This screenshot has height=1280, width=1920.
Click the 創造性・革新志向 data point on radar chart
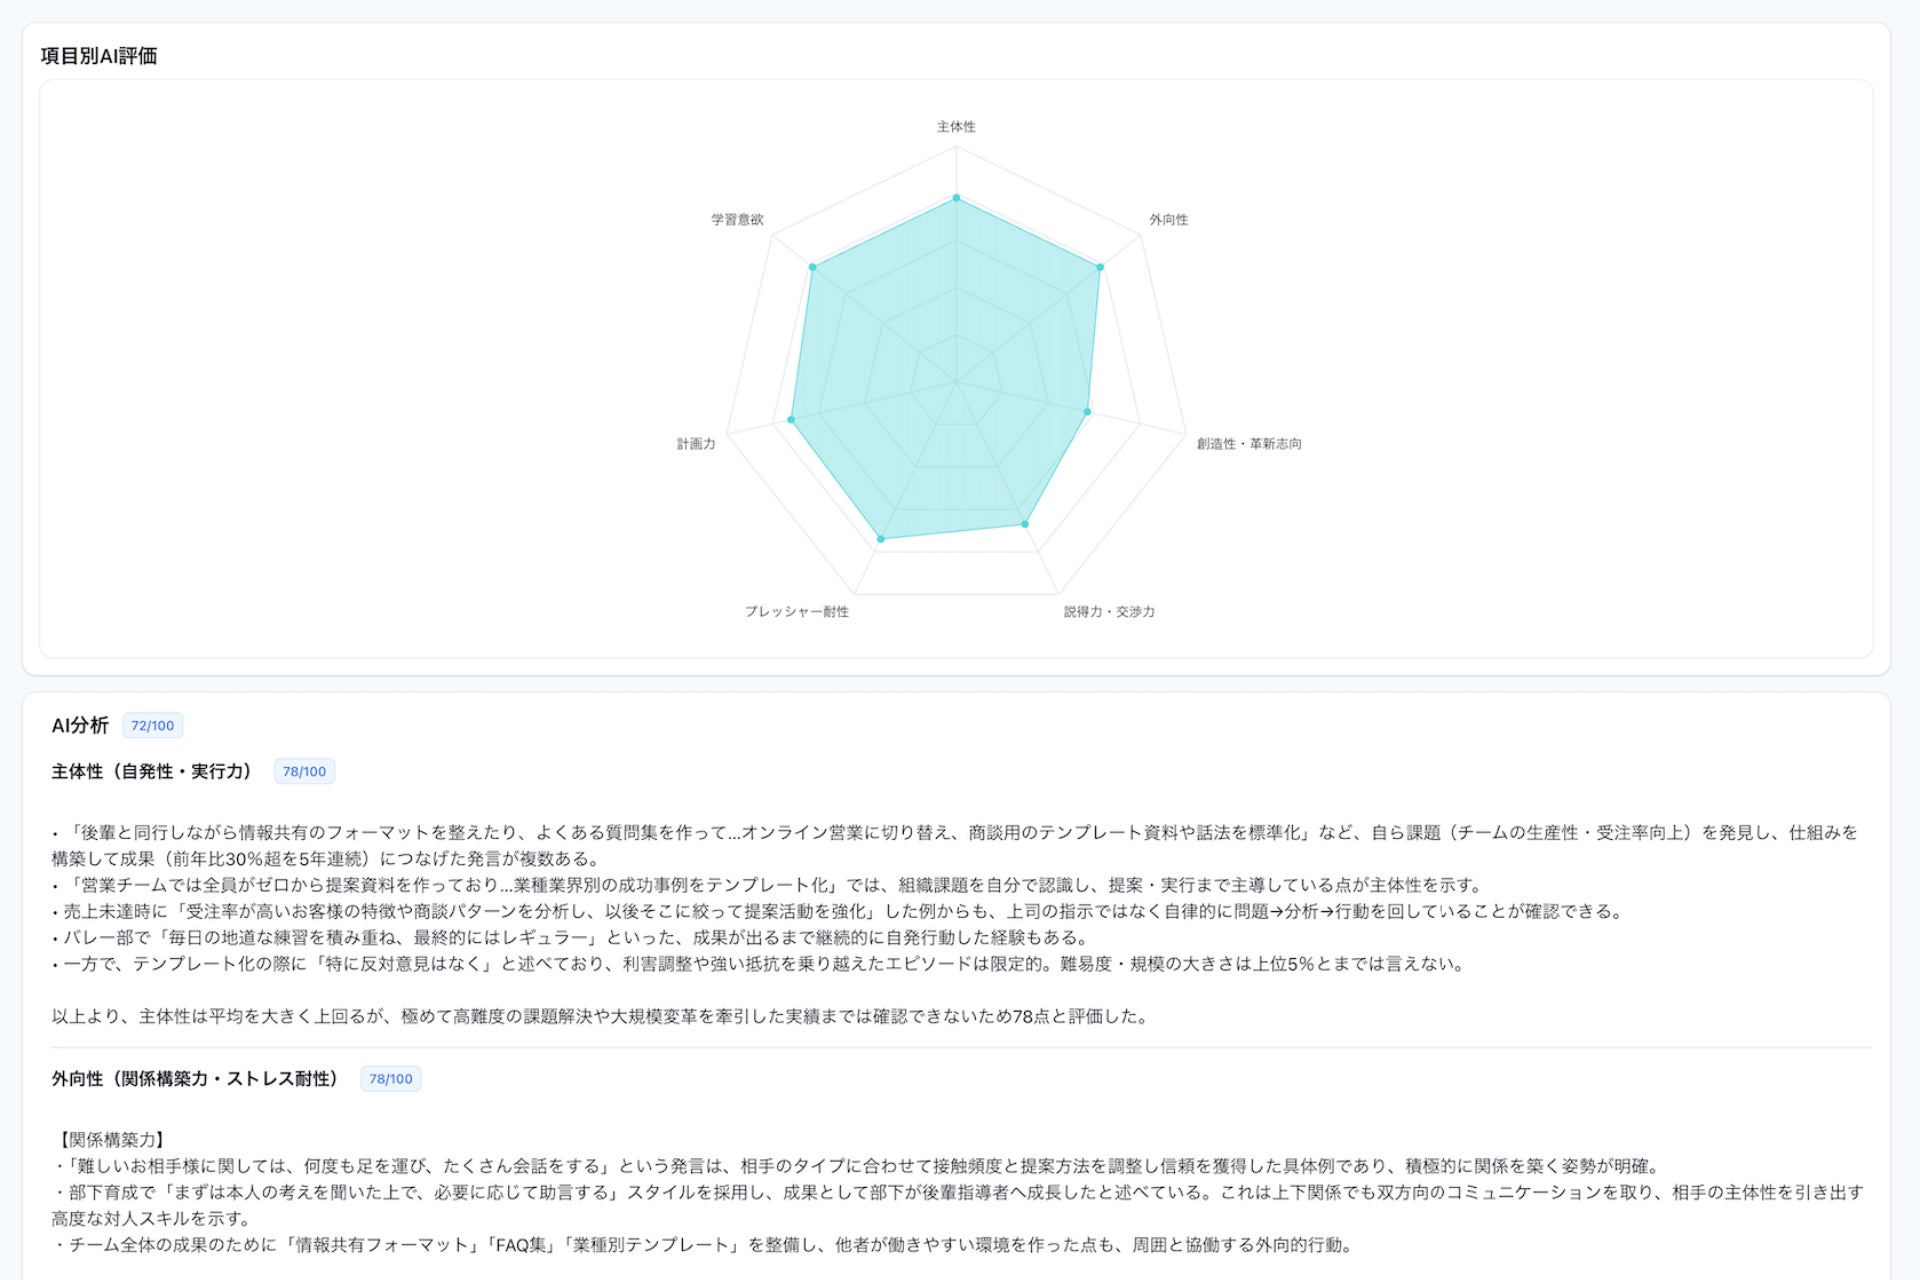(x=1087, y=412)
